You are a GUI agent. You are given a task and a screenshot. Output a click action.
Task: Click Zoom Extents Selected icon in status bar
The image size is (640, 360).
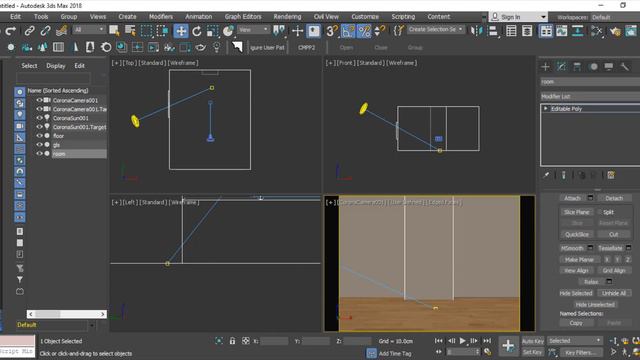pos(219,340)
